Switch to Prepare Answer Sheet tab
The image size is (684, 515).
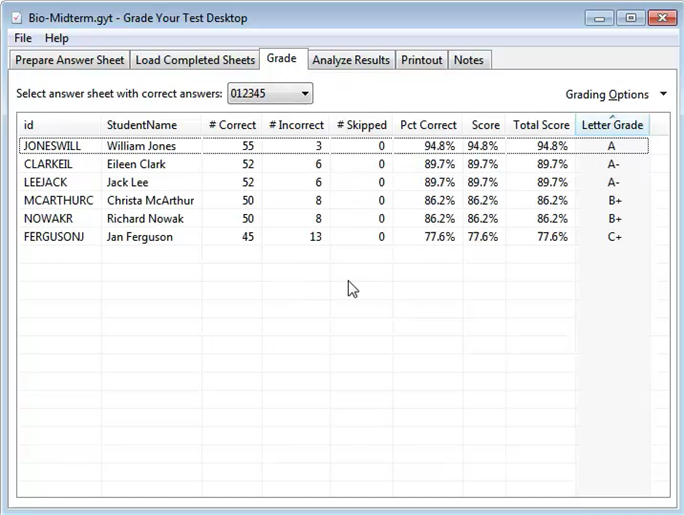(70, 60)
